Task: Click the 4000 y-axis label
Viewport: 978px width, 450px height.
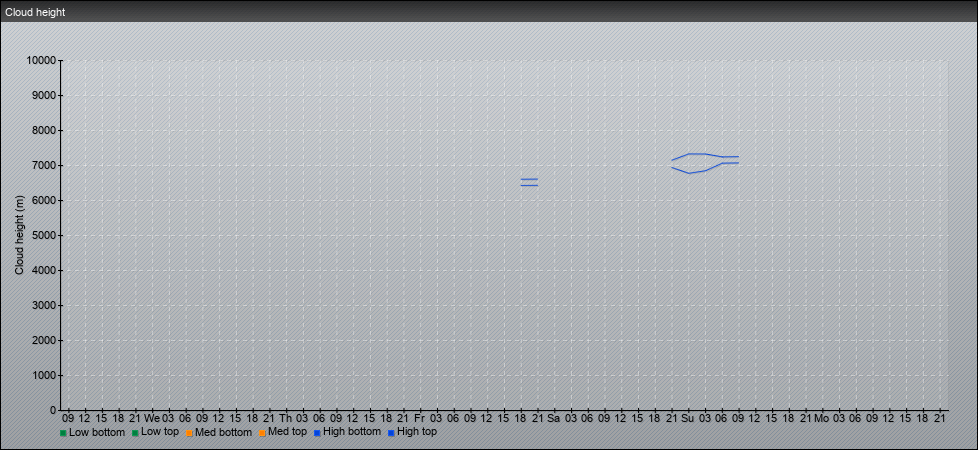Action: tap(44, 270)
